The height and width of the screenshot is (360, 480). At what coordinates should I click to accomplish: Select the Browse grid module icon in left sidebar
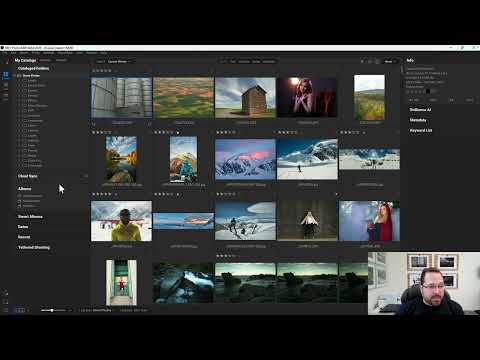point(6,75)
